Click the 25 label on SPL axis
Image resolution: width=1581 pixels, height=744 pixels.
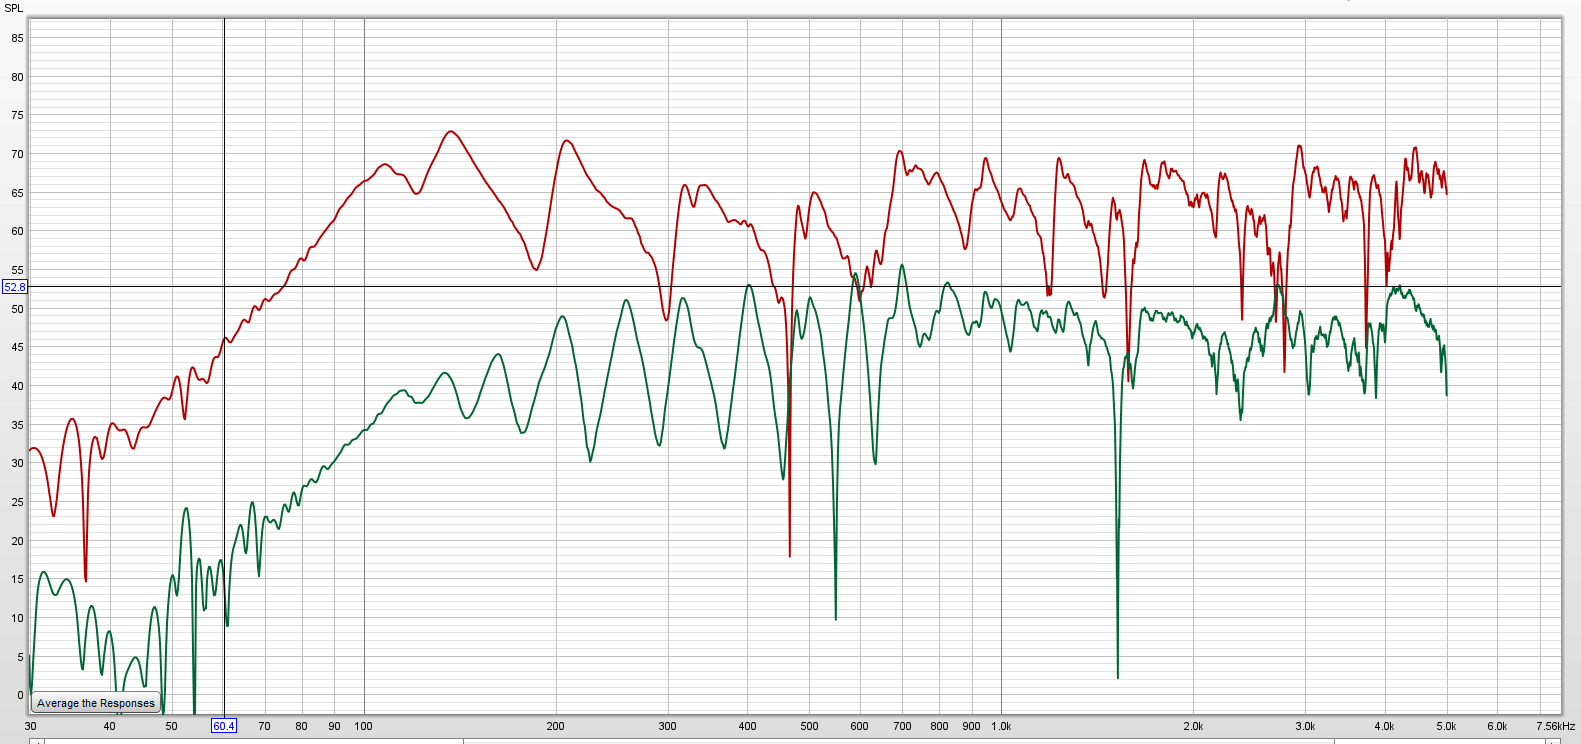pos(17,502)
